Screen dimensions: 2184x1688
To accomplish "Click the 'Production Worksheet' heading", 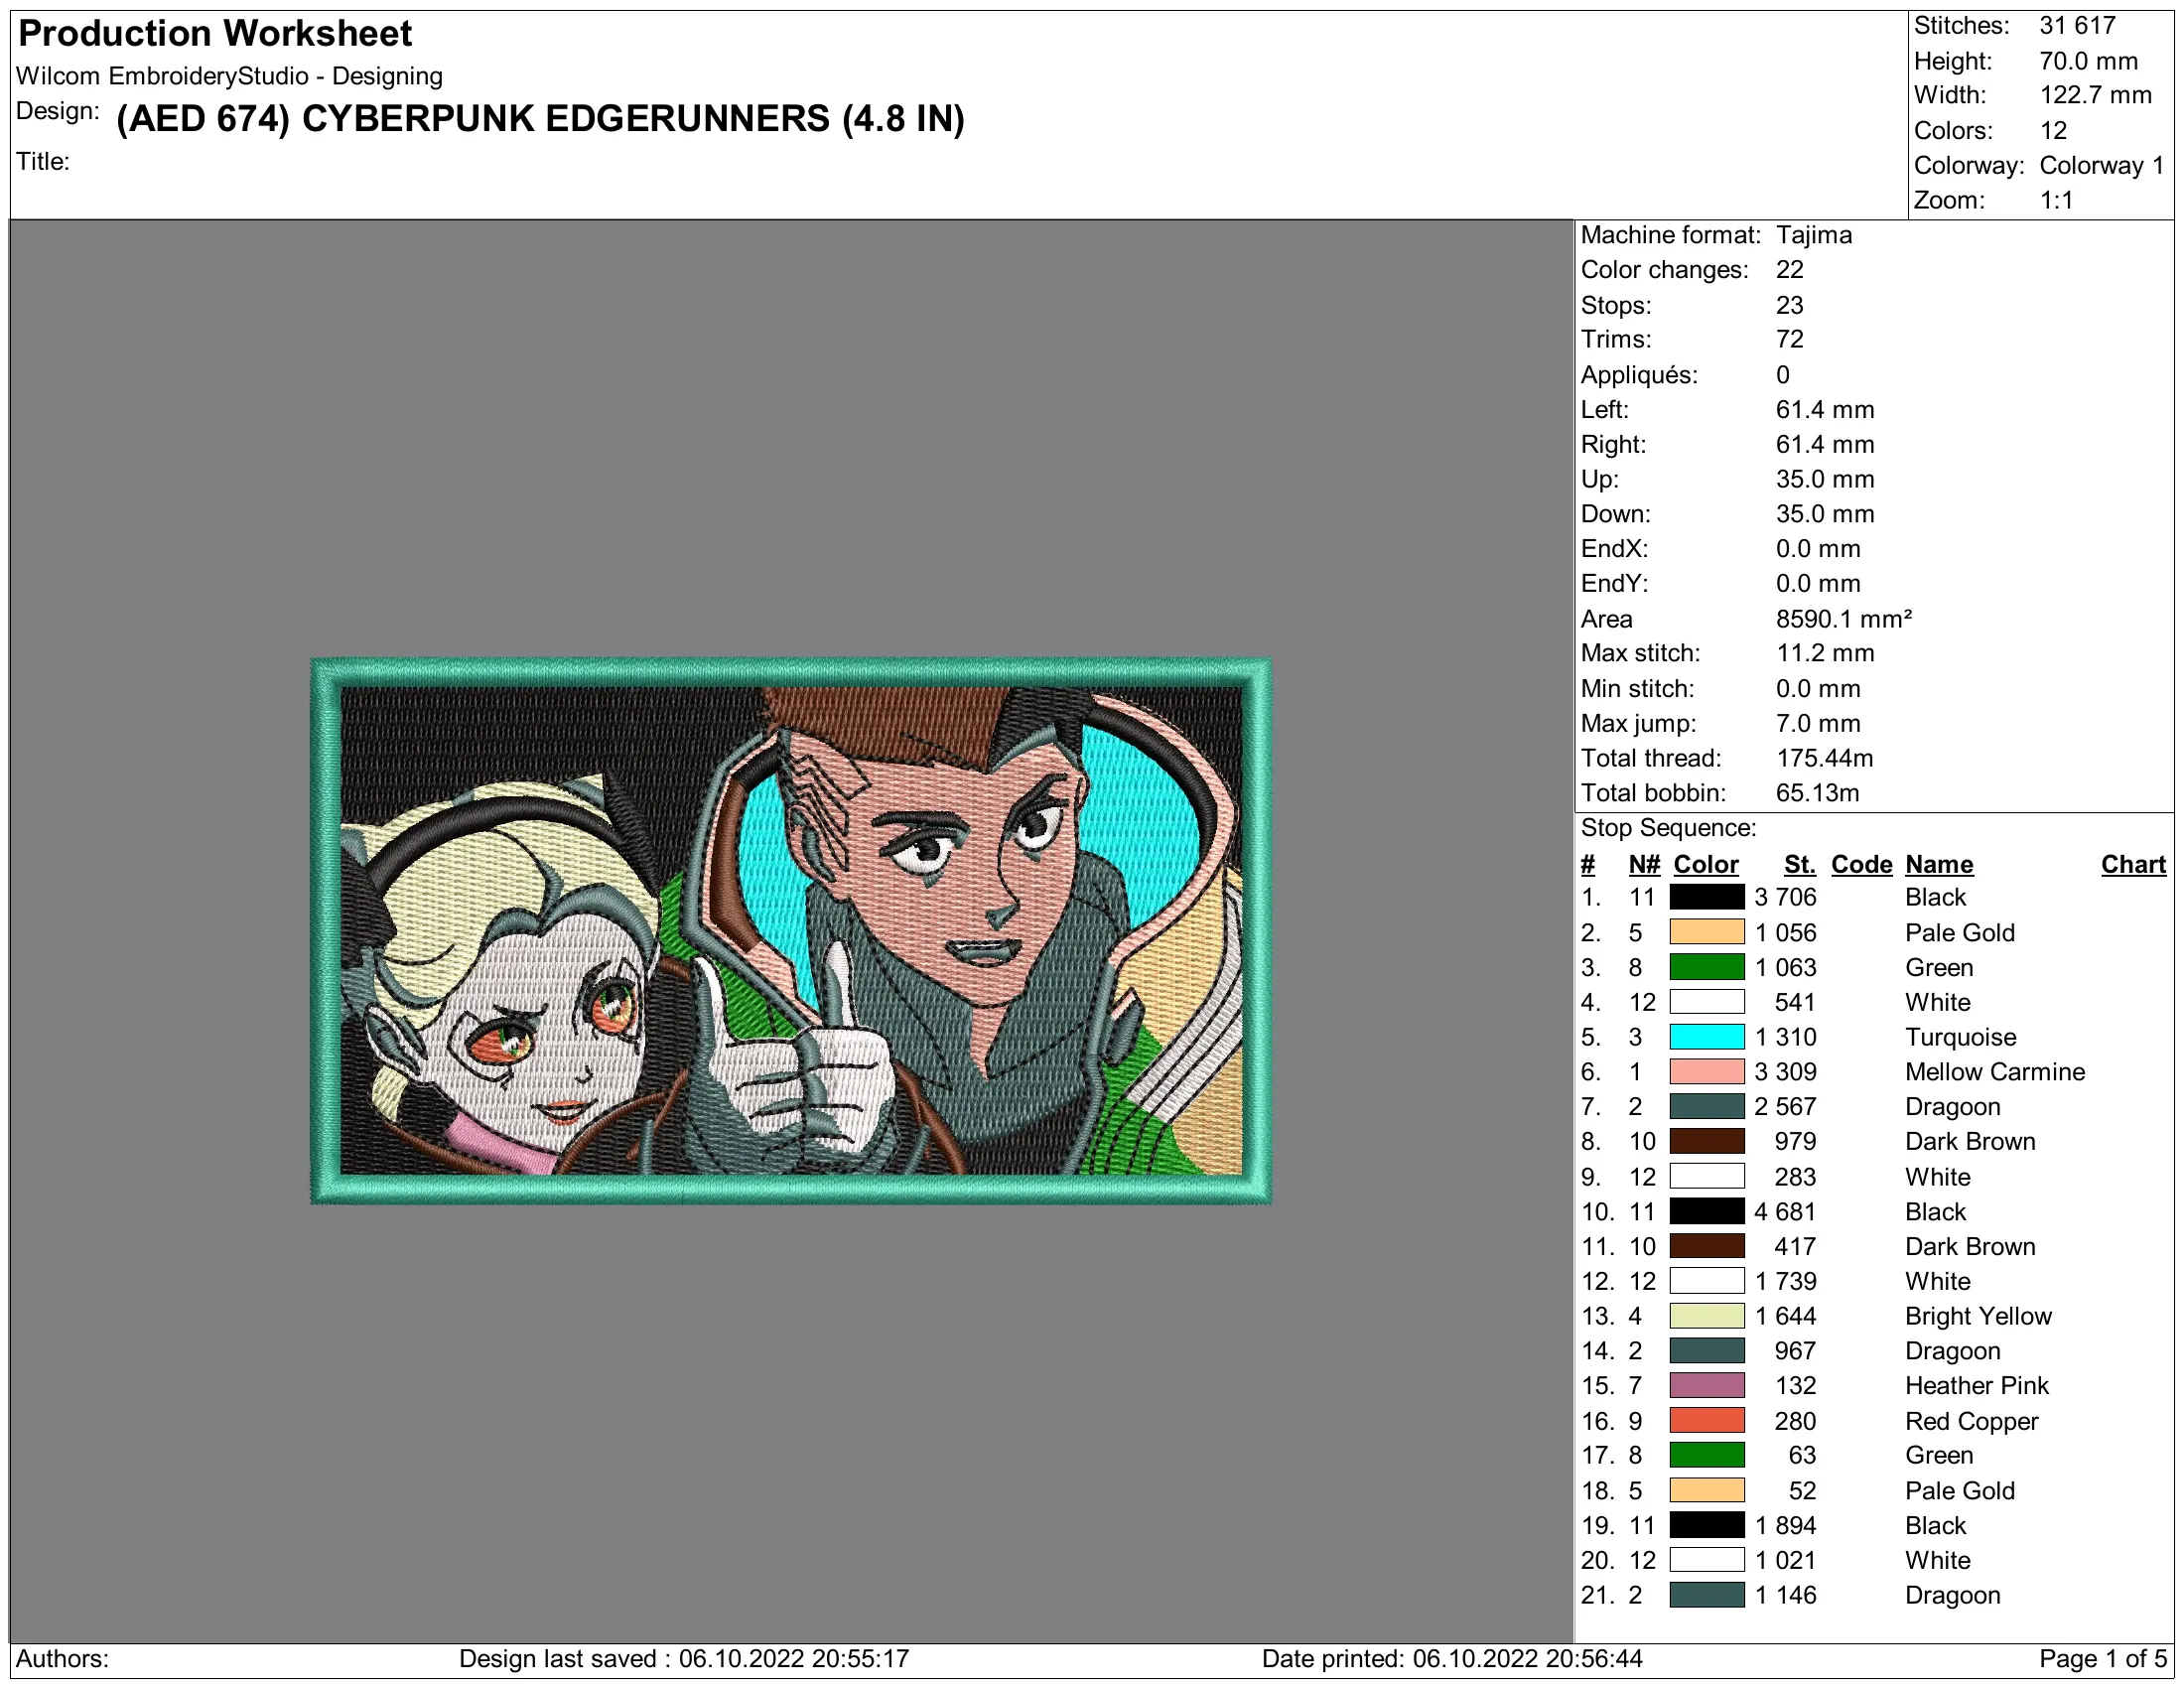I will (215, 34).
